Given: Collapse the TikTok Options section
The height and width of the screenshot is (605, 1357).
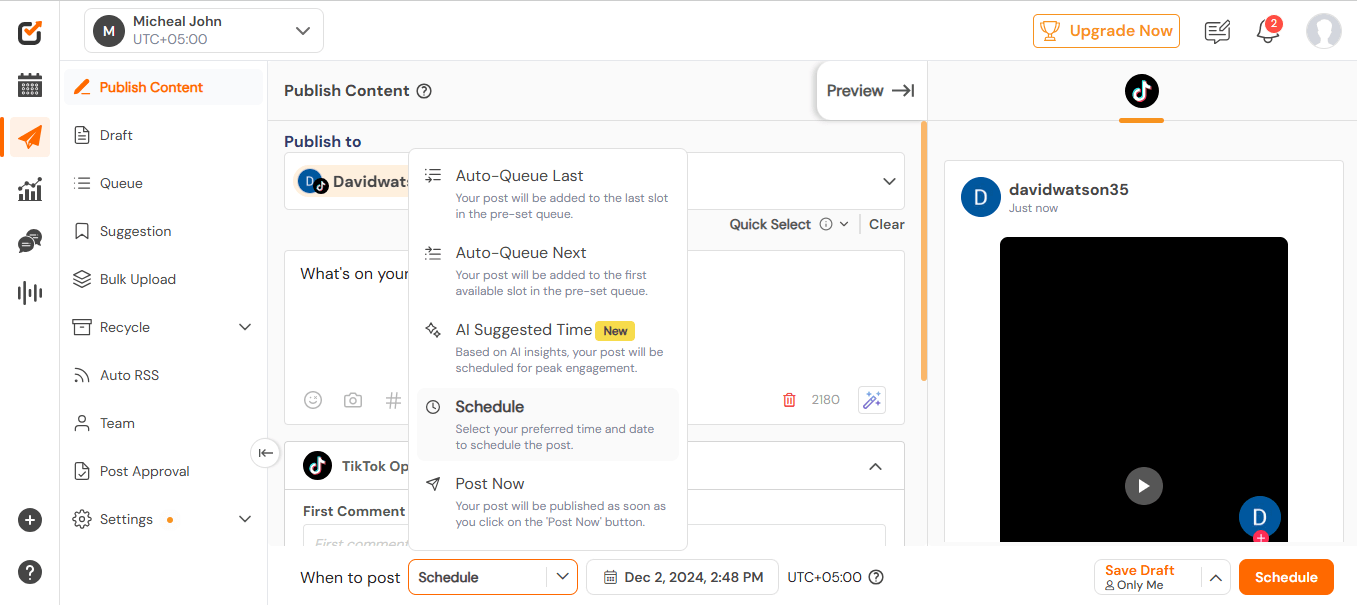Looking at the screenshot, I should pos(875,466).
